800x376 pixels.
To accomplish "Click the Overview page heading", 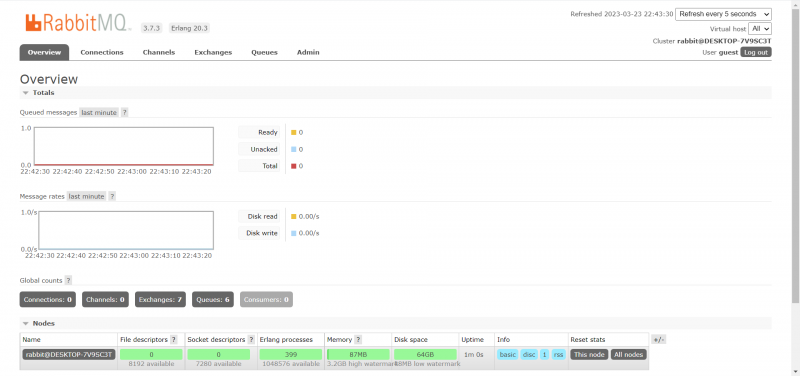I will pyautogui.click(x=49, y=79).
